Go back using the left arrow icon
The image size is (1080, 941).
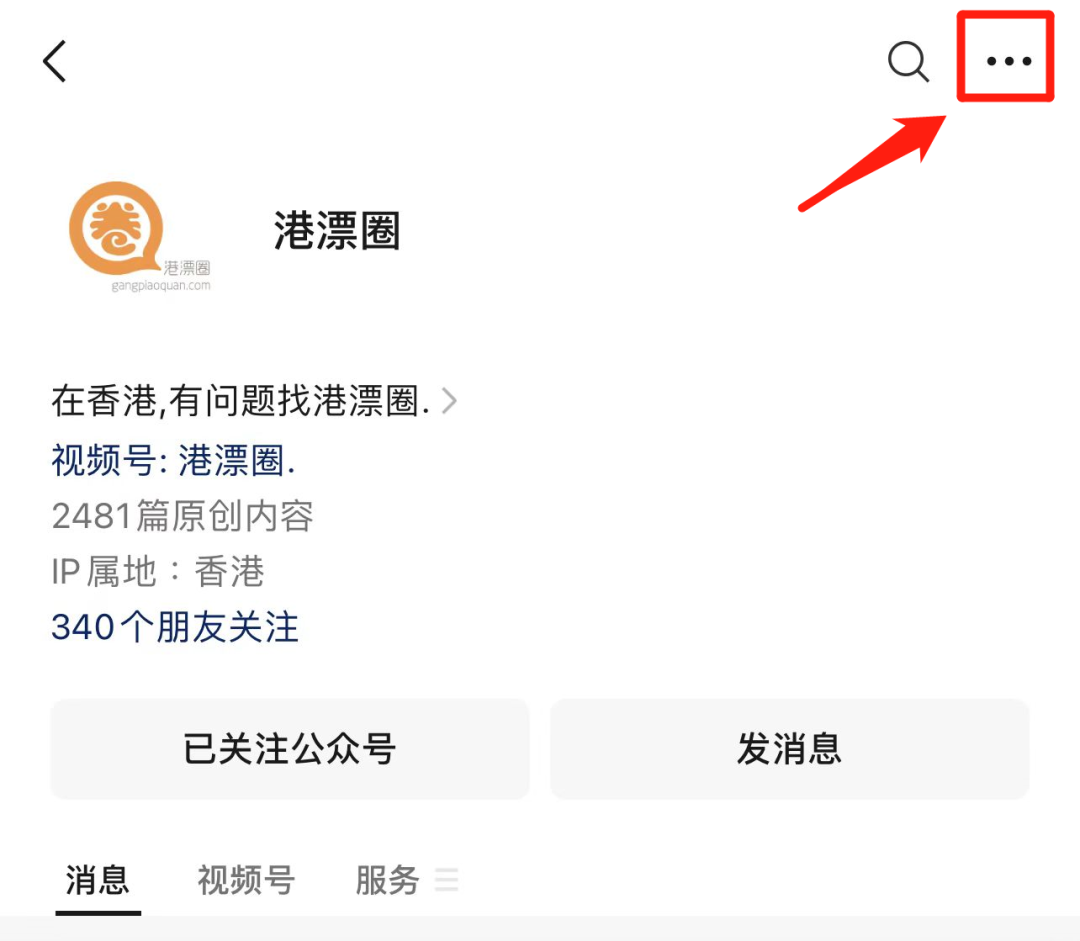click(x=54, y=61)
